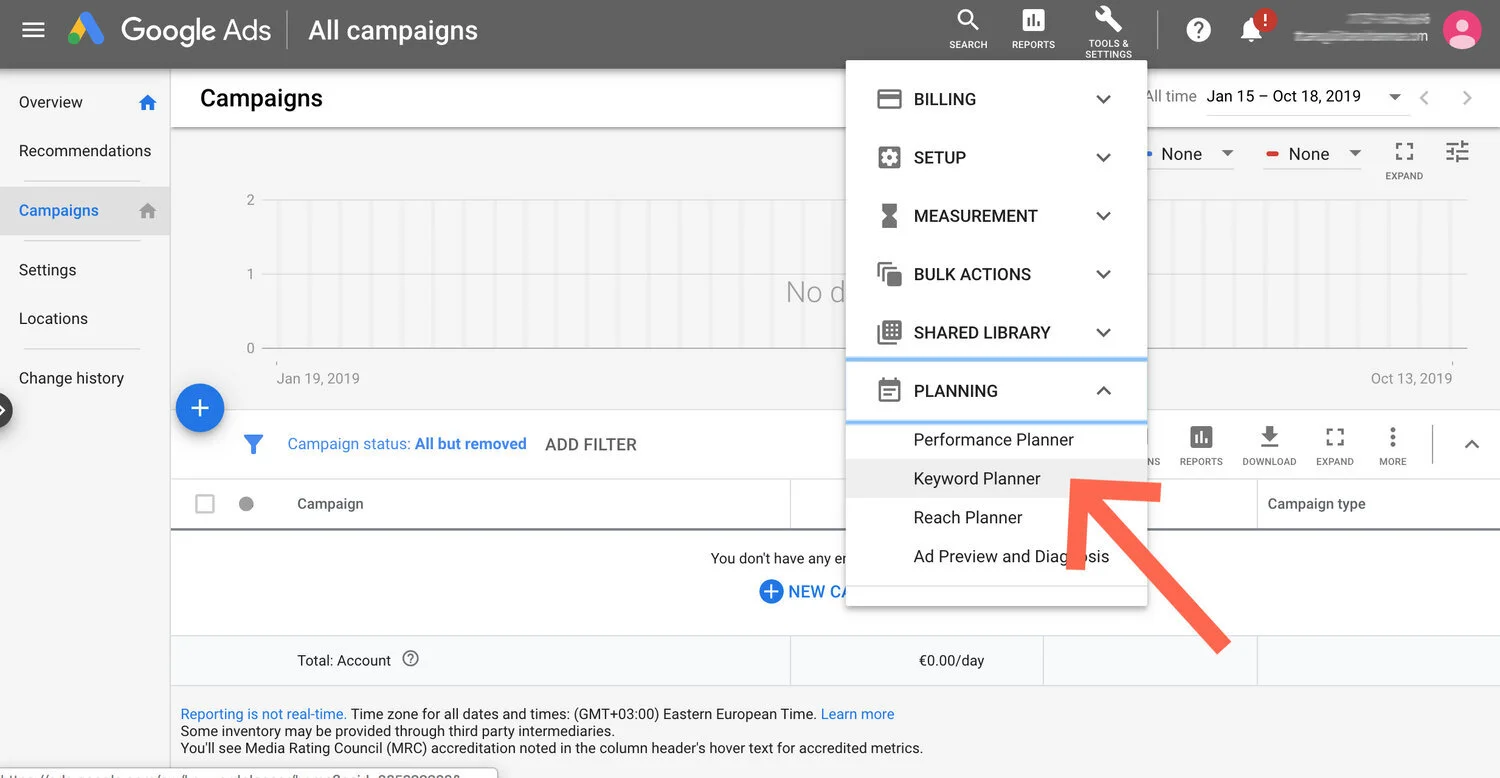Expand the collapsed side panel arrow
Image resolution: width=1500 pixels, height=778 pixels.
point(4,410)
